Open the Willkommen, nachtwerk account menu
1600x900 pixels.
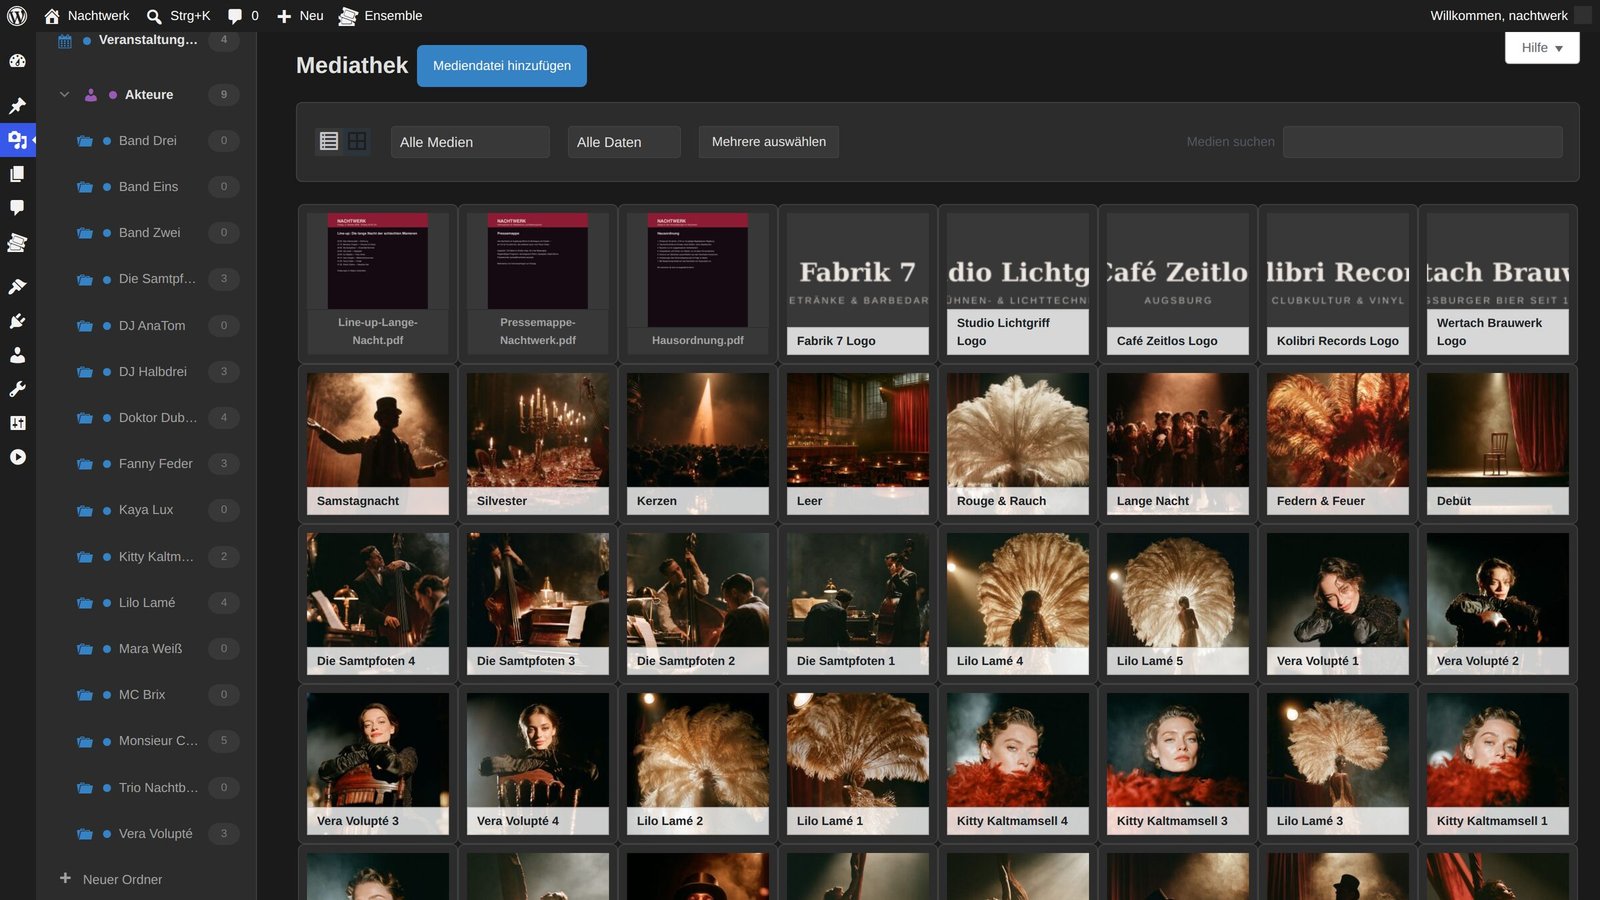(1510, 15)
